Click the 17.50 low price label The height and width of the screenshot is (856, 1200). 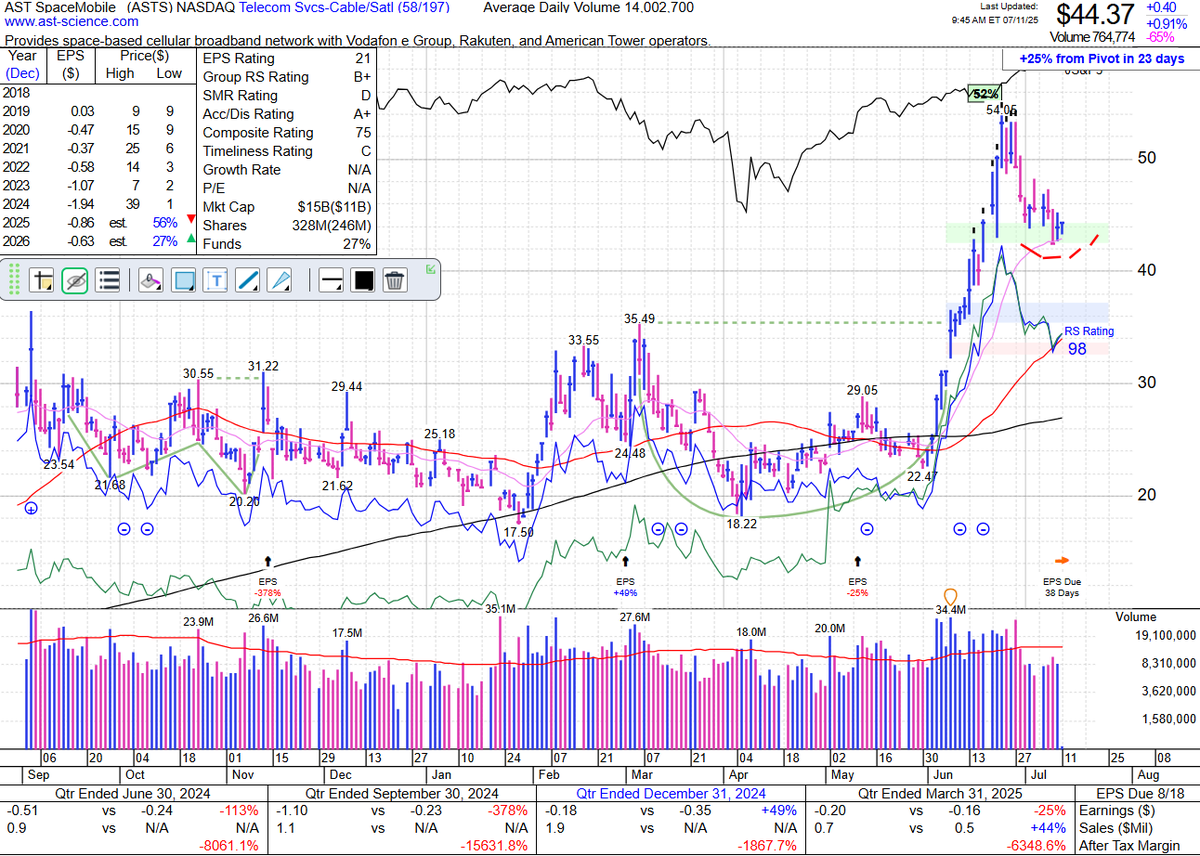click(x=518, y=533)
